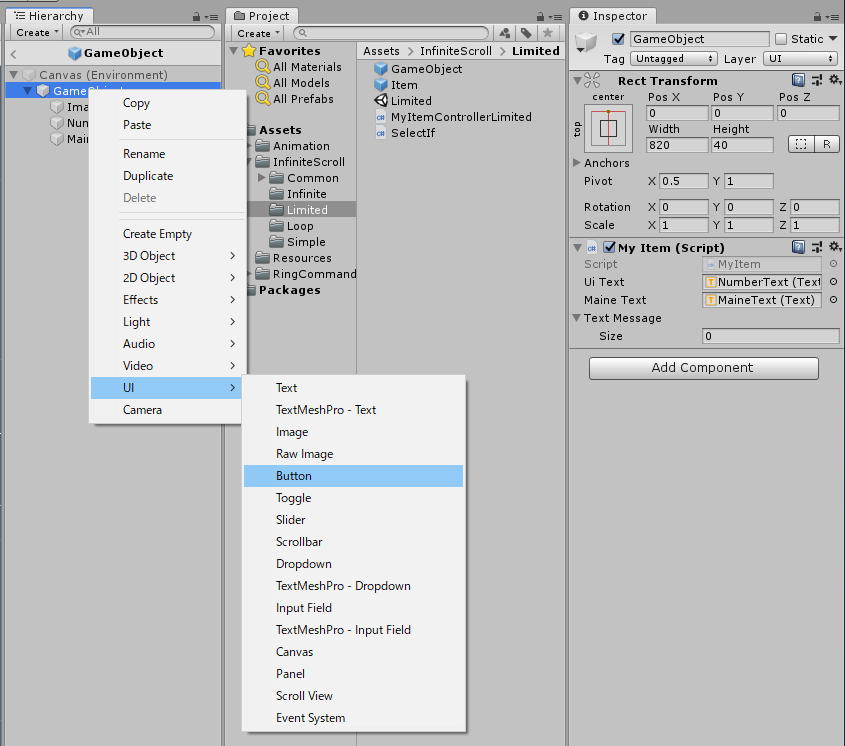Collapse the Favorites tree
This screenshot has height=746, width=845.
[x=233, y=51]
